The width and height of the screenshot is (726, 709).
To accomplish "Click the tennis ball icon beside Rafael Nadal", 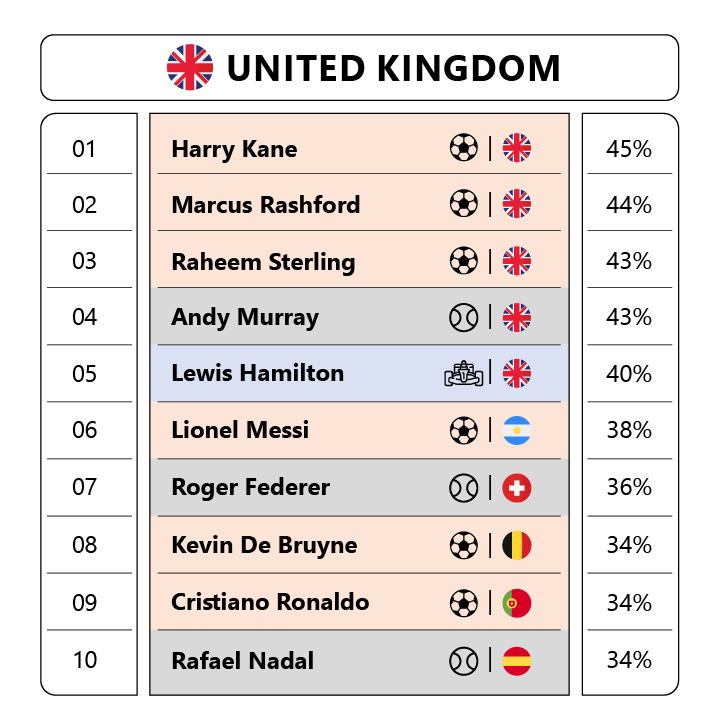I will (463, 661).
